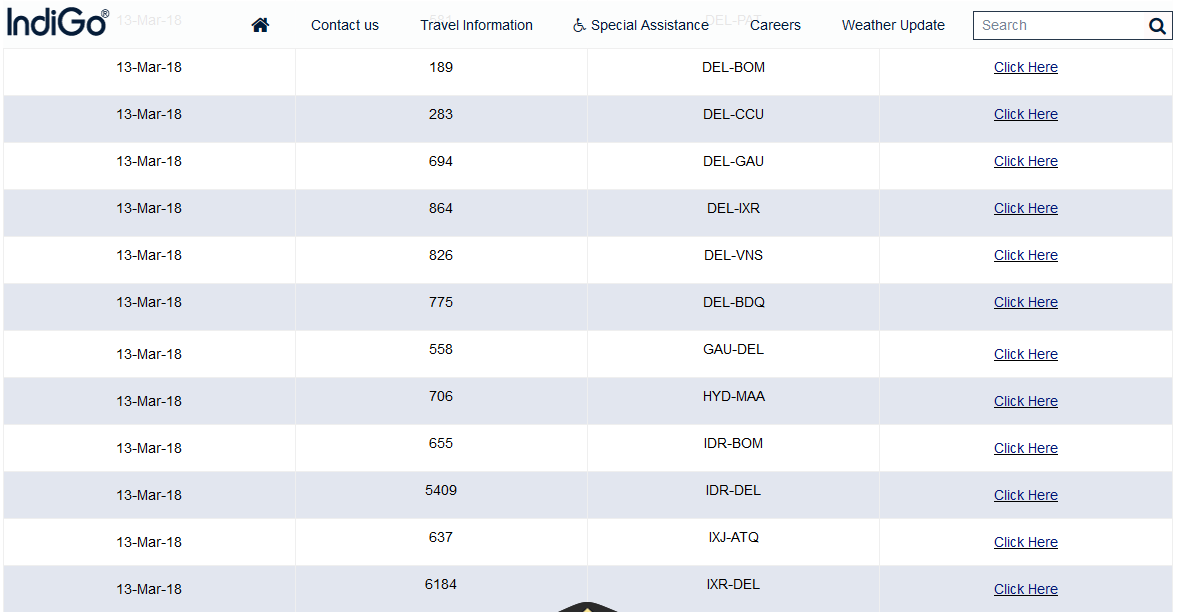This screenshot has height=612, width=1184.
Task: Click the wheelchair Special Assistance icon
Action: 579,25
